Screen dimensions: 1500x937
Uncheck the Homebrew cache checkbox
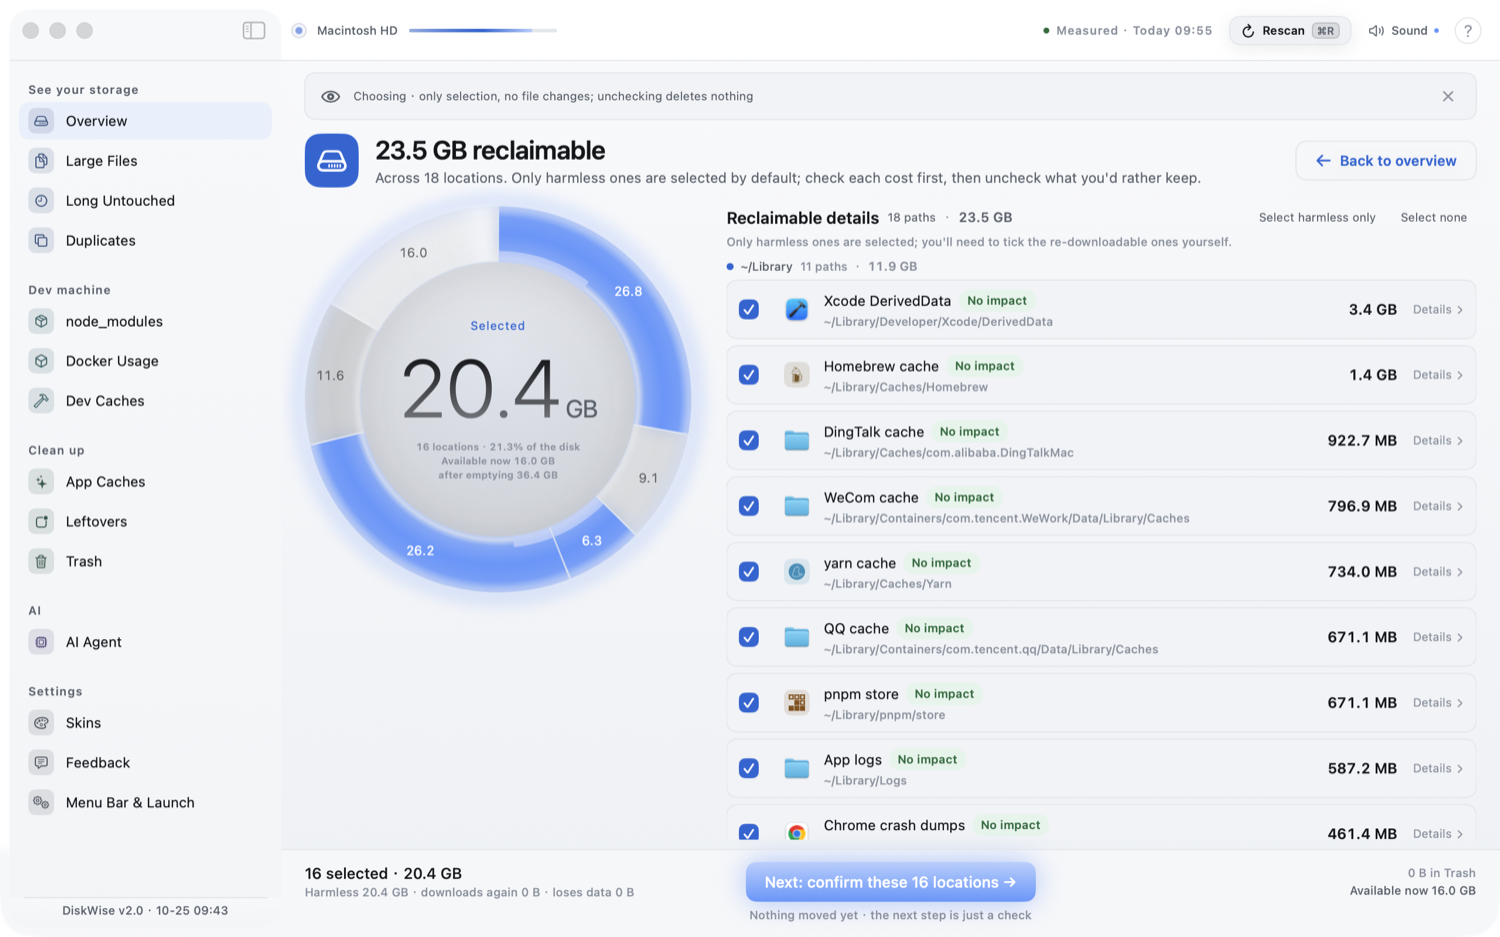click(x=748, y=375)
